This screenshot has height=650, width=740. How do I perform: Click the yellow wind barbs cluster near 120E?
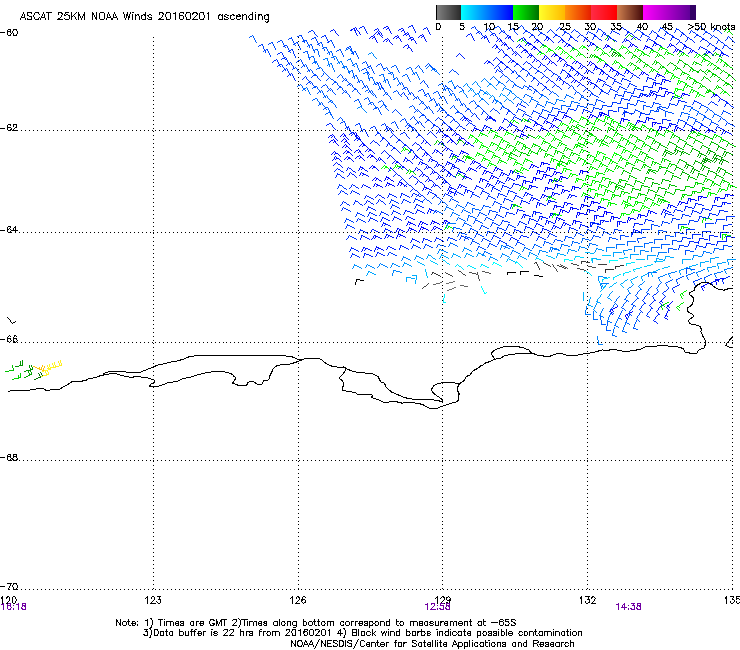point(50,367)
